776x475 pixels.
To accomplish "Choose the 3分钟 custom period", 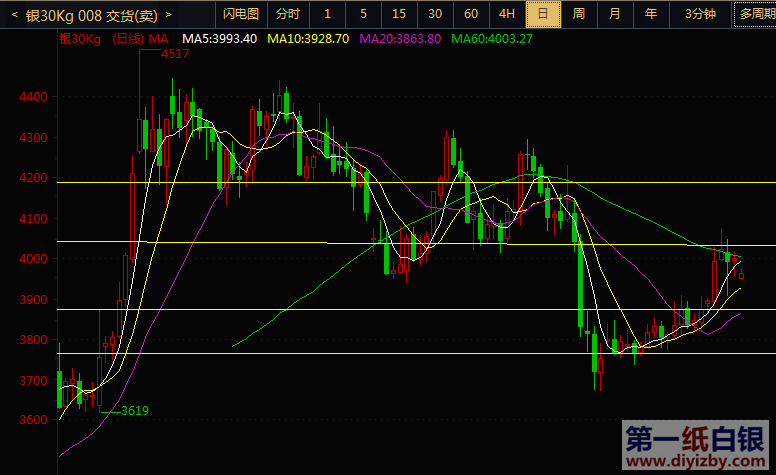I will point(700,14).
